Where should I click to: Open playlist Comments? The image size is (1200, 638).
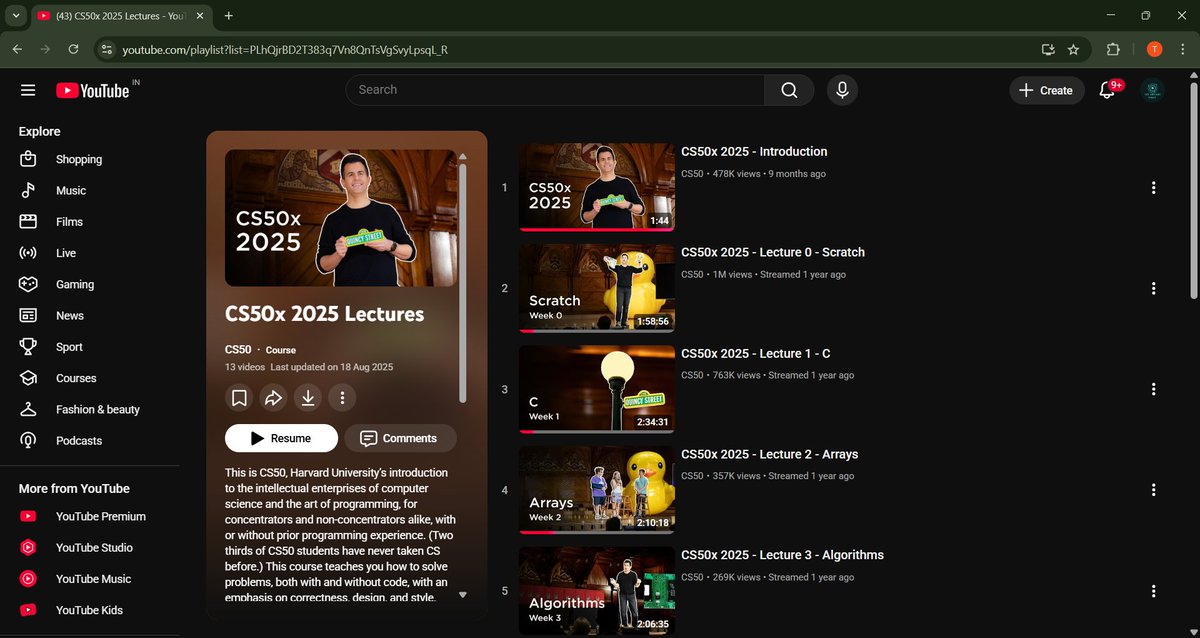coord(400,438)
